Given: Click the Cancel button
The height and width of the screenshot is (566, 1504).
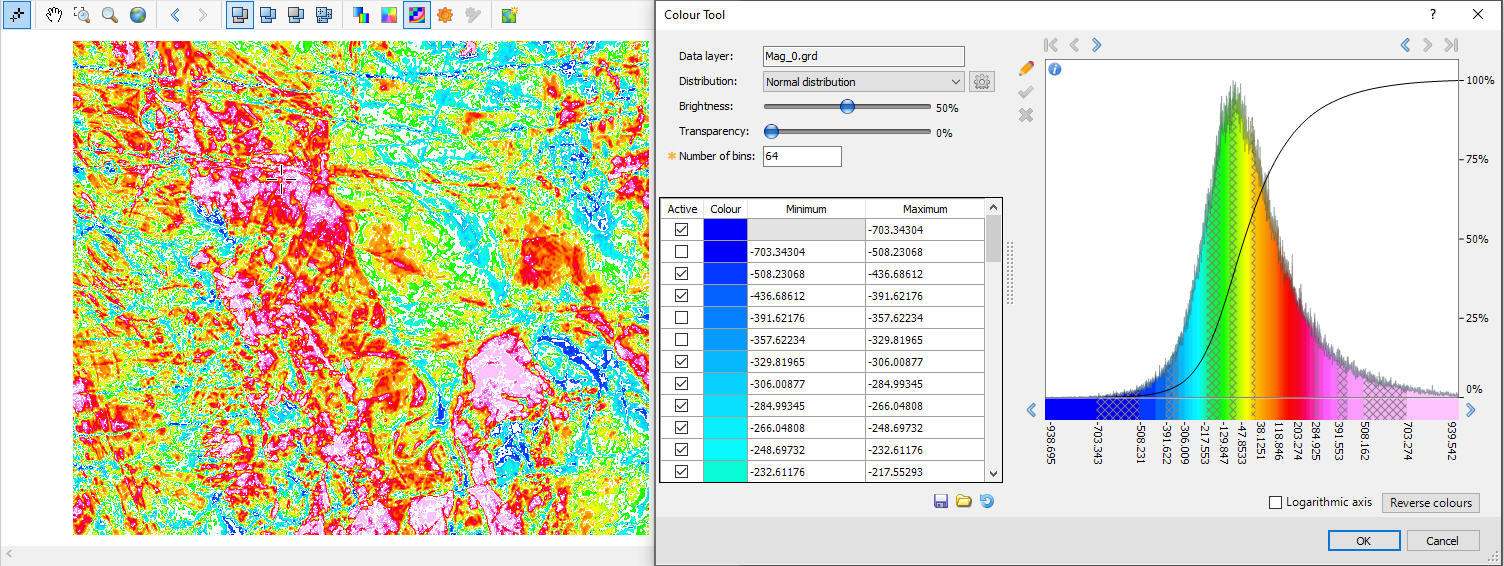Looking at the screenshot, I should coord(1442,541).
